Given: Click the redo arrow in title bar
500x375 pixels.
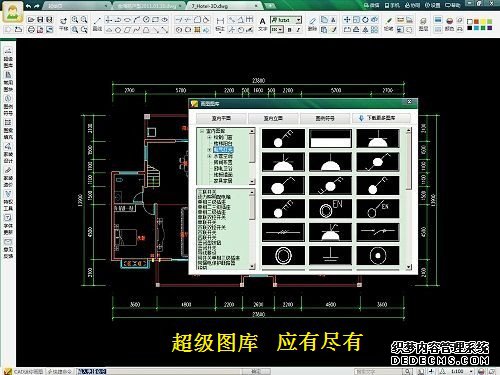Looking at the screenshot, I should click(x=37, y=6).
